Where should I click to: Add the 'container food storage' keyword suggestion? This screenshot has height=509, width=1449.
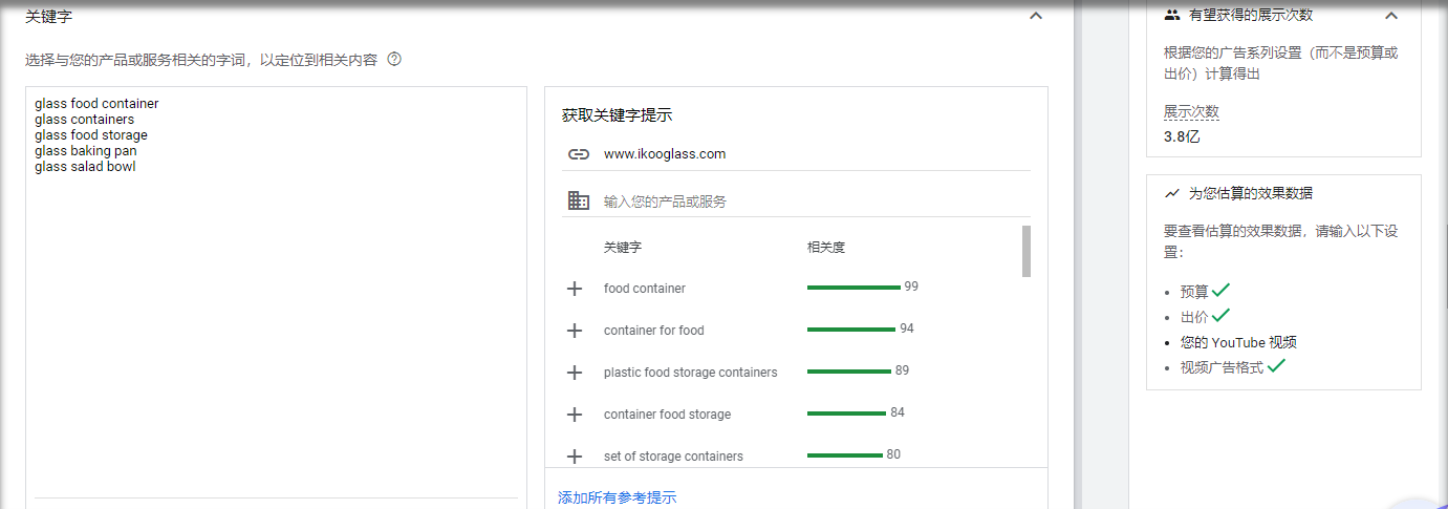pyautogui.click(x=574, y=415)
